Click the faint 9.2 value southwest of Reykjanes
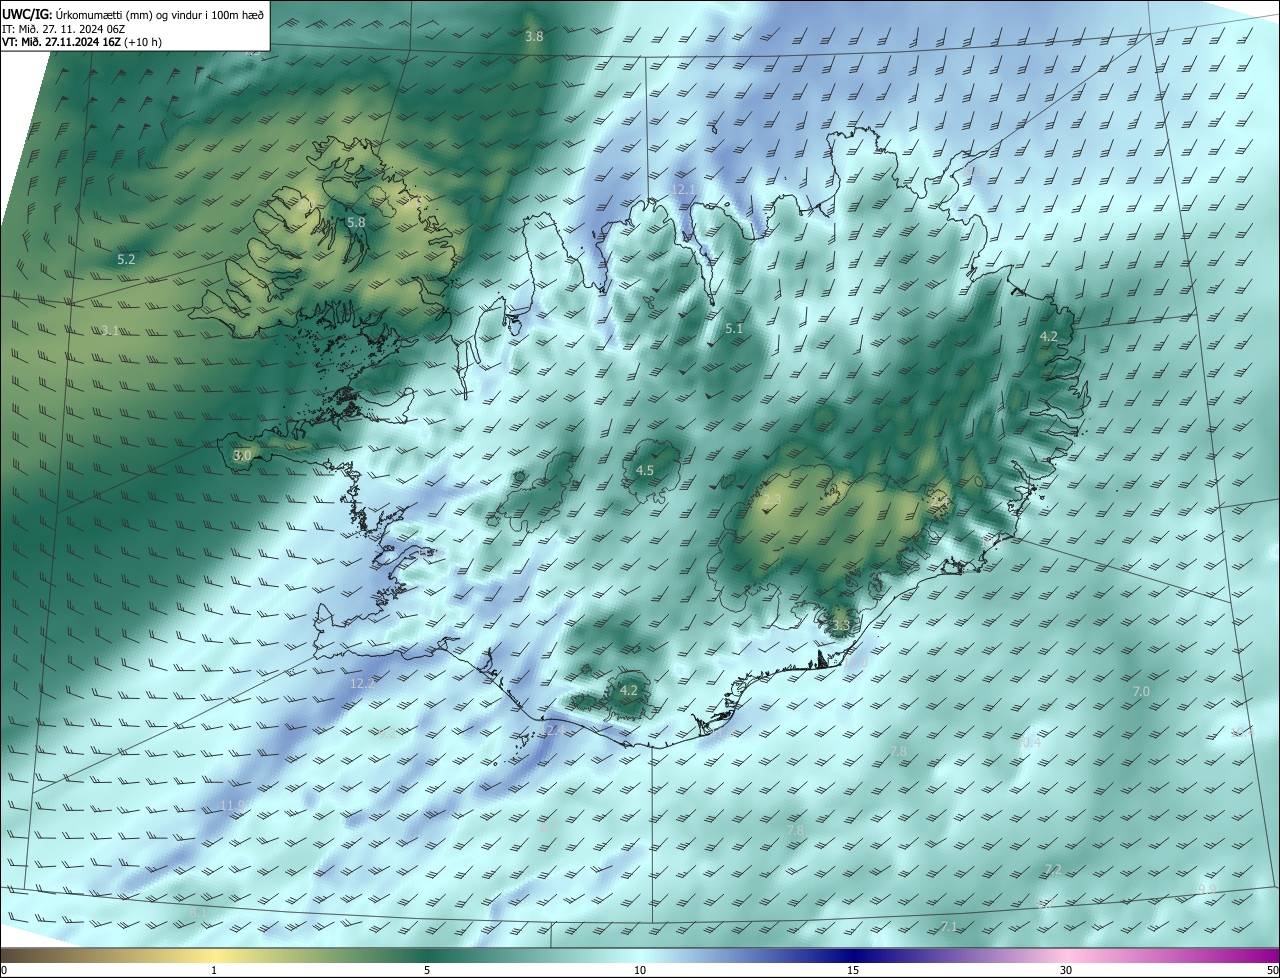Viewport: 1280px width, 978px height. tap(386, 733)
